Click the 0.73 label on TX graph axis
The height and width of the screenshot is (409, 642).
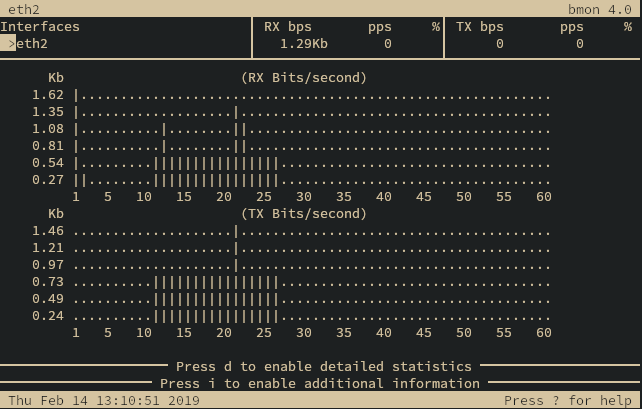pyautogui.click(x=48, y=282)
